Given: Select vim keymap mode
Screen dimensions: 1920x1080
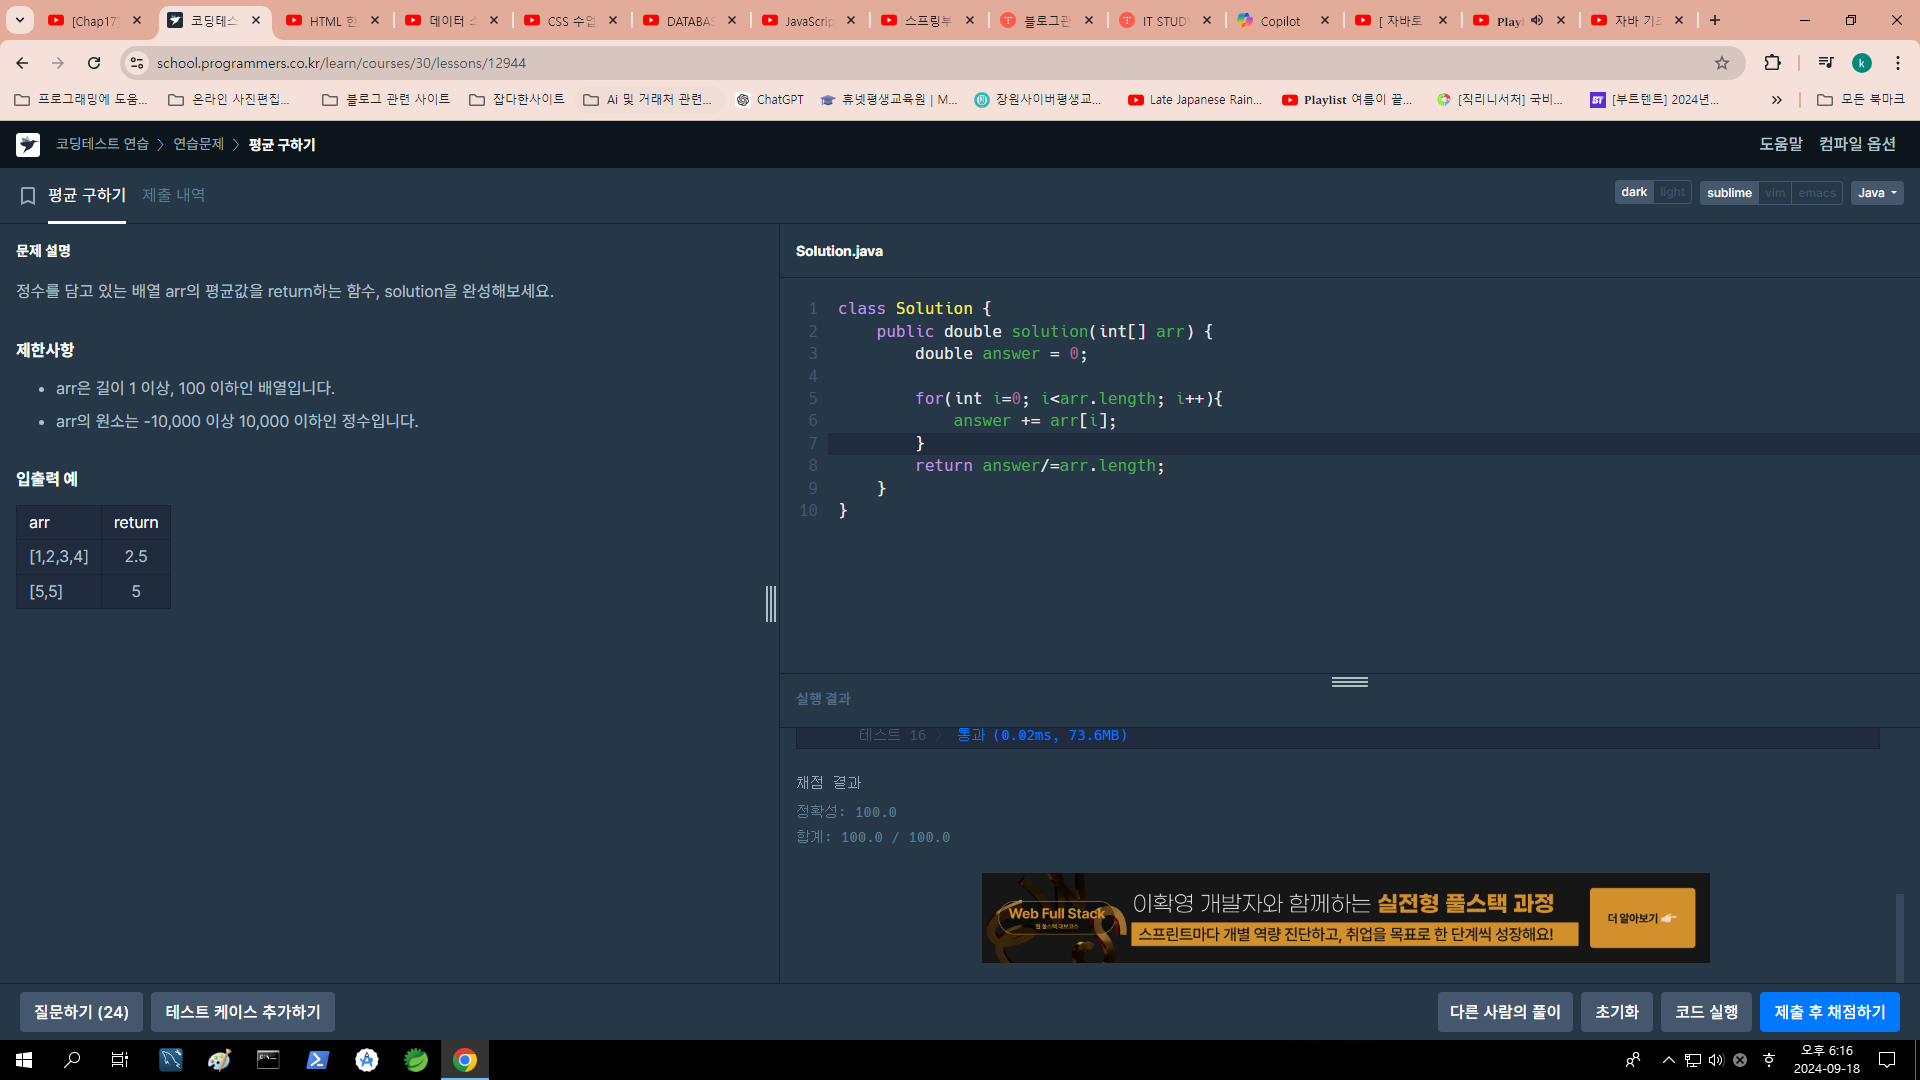Looking at the screenshot, I should [x=1775, y=193].
